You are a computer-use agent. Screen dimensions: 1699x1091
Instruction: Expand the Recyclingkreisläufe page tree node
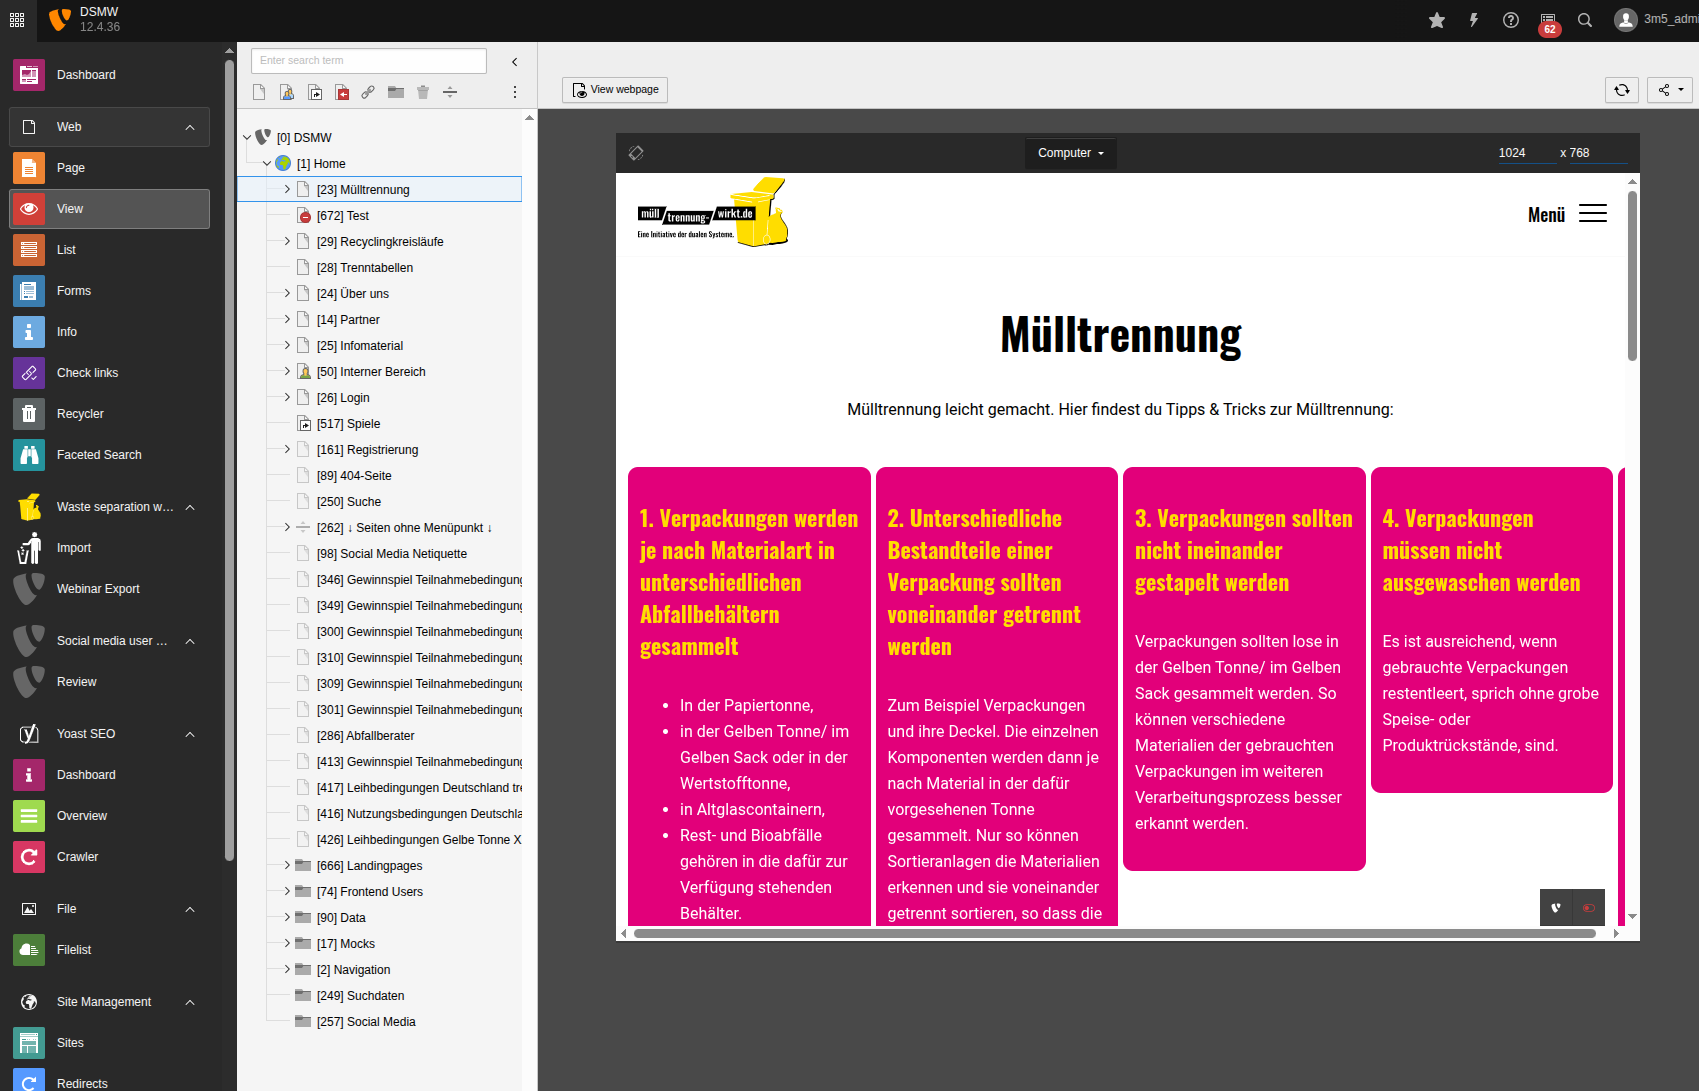(x=287, y=242)
